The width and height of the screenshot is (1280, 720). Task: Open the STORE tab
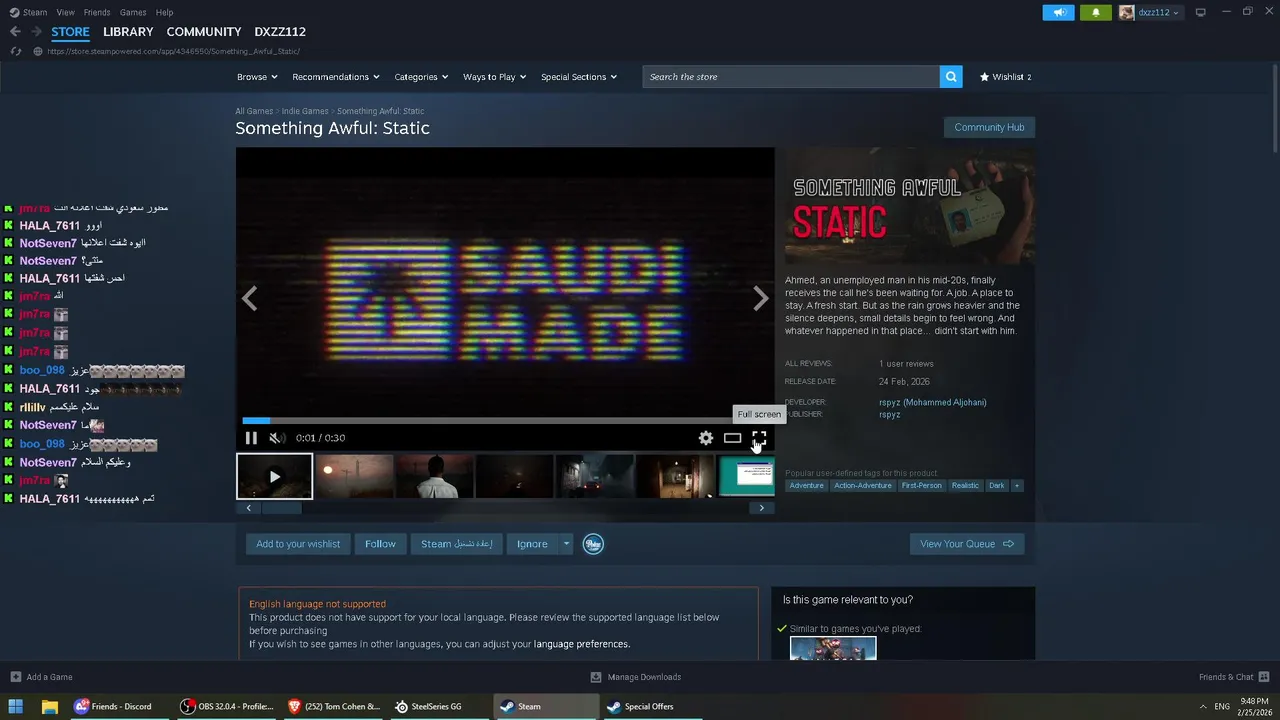70,32
